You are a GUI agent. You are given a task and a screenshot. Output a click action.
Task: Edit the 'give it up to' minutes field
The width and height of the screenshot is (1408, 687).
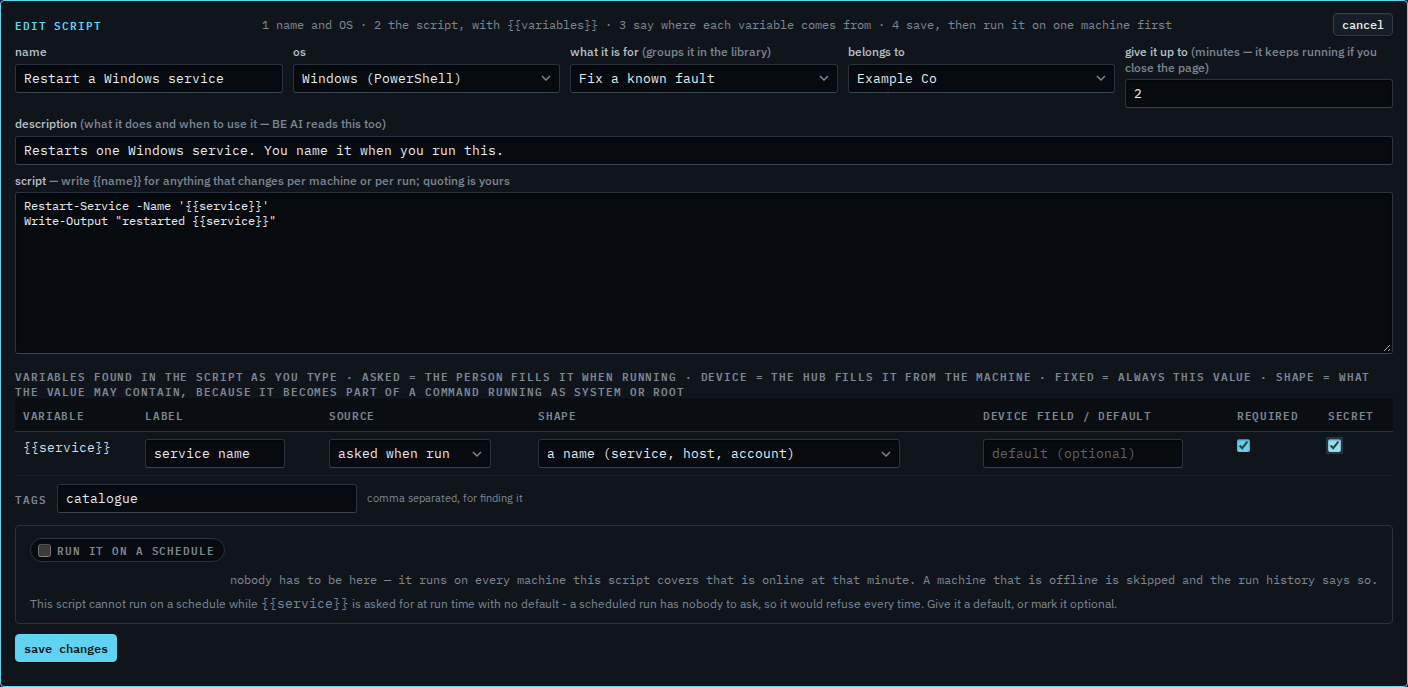pyautogui.click(x=1258, y=93)
